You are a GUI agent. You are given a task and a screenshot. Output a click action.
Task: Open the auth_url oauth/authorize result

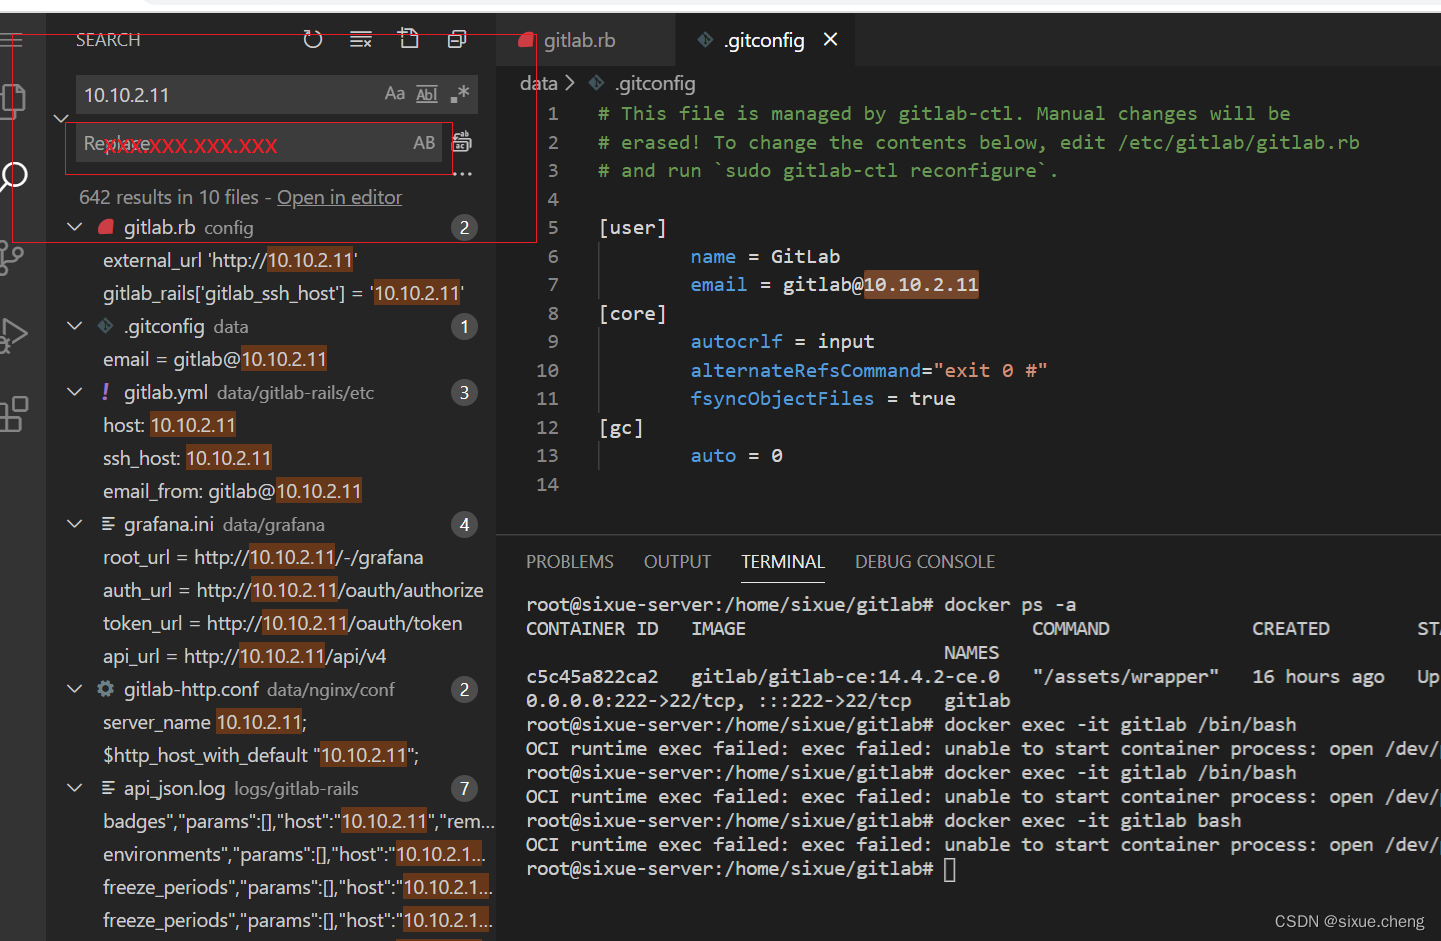(x=293, y=590)
